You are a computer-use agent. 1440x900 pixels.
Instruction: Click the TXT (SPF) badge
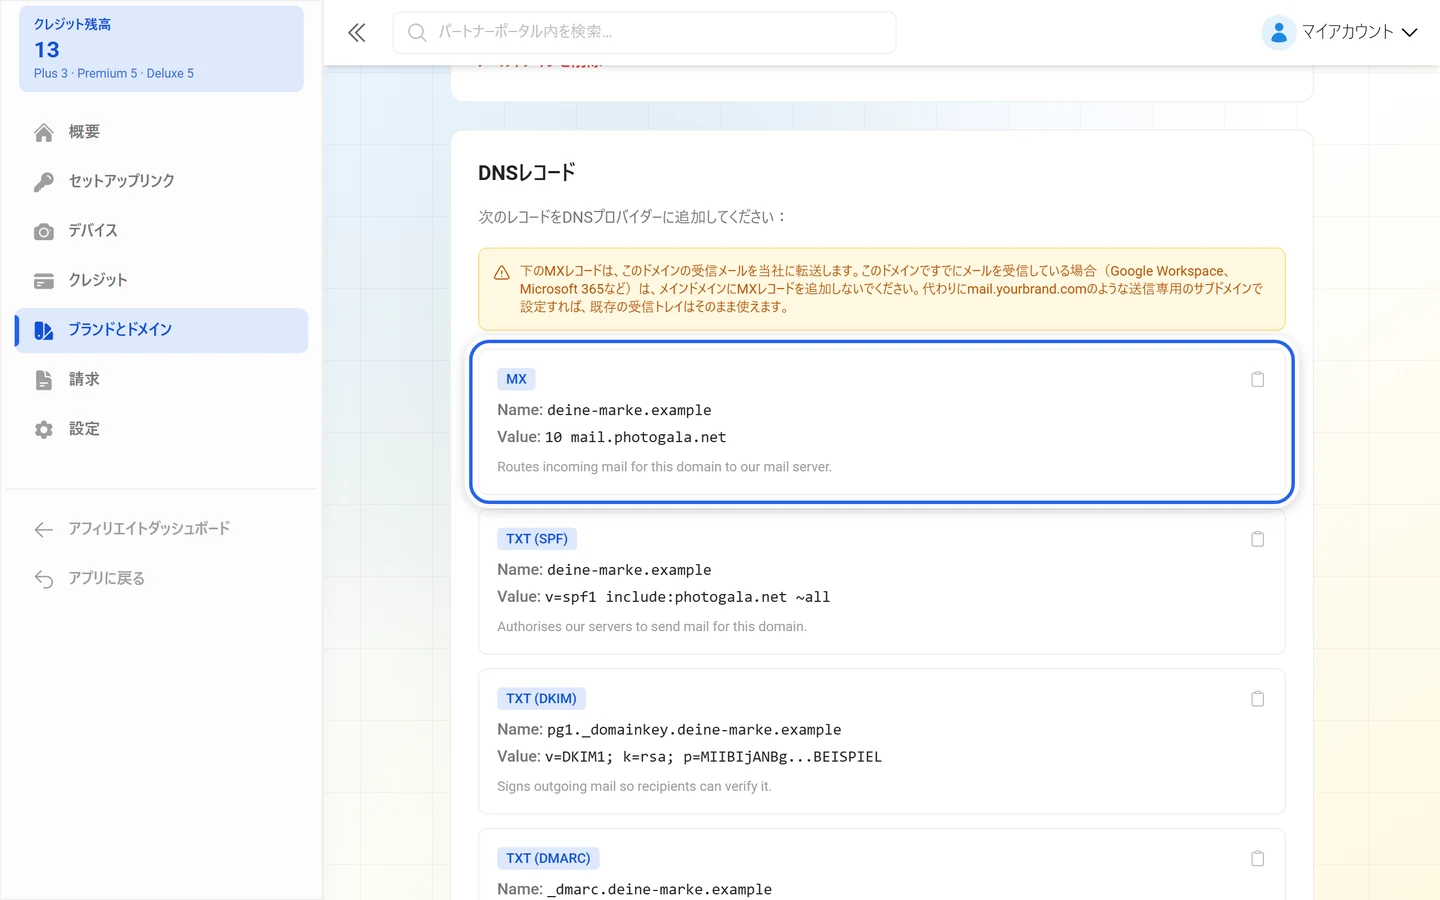point(537,539)
